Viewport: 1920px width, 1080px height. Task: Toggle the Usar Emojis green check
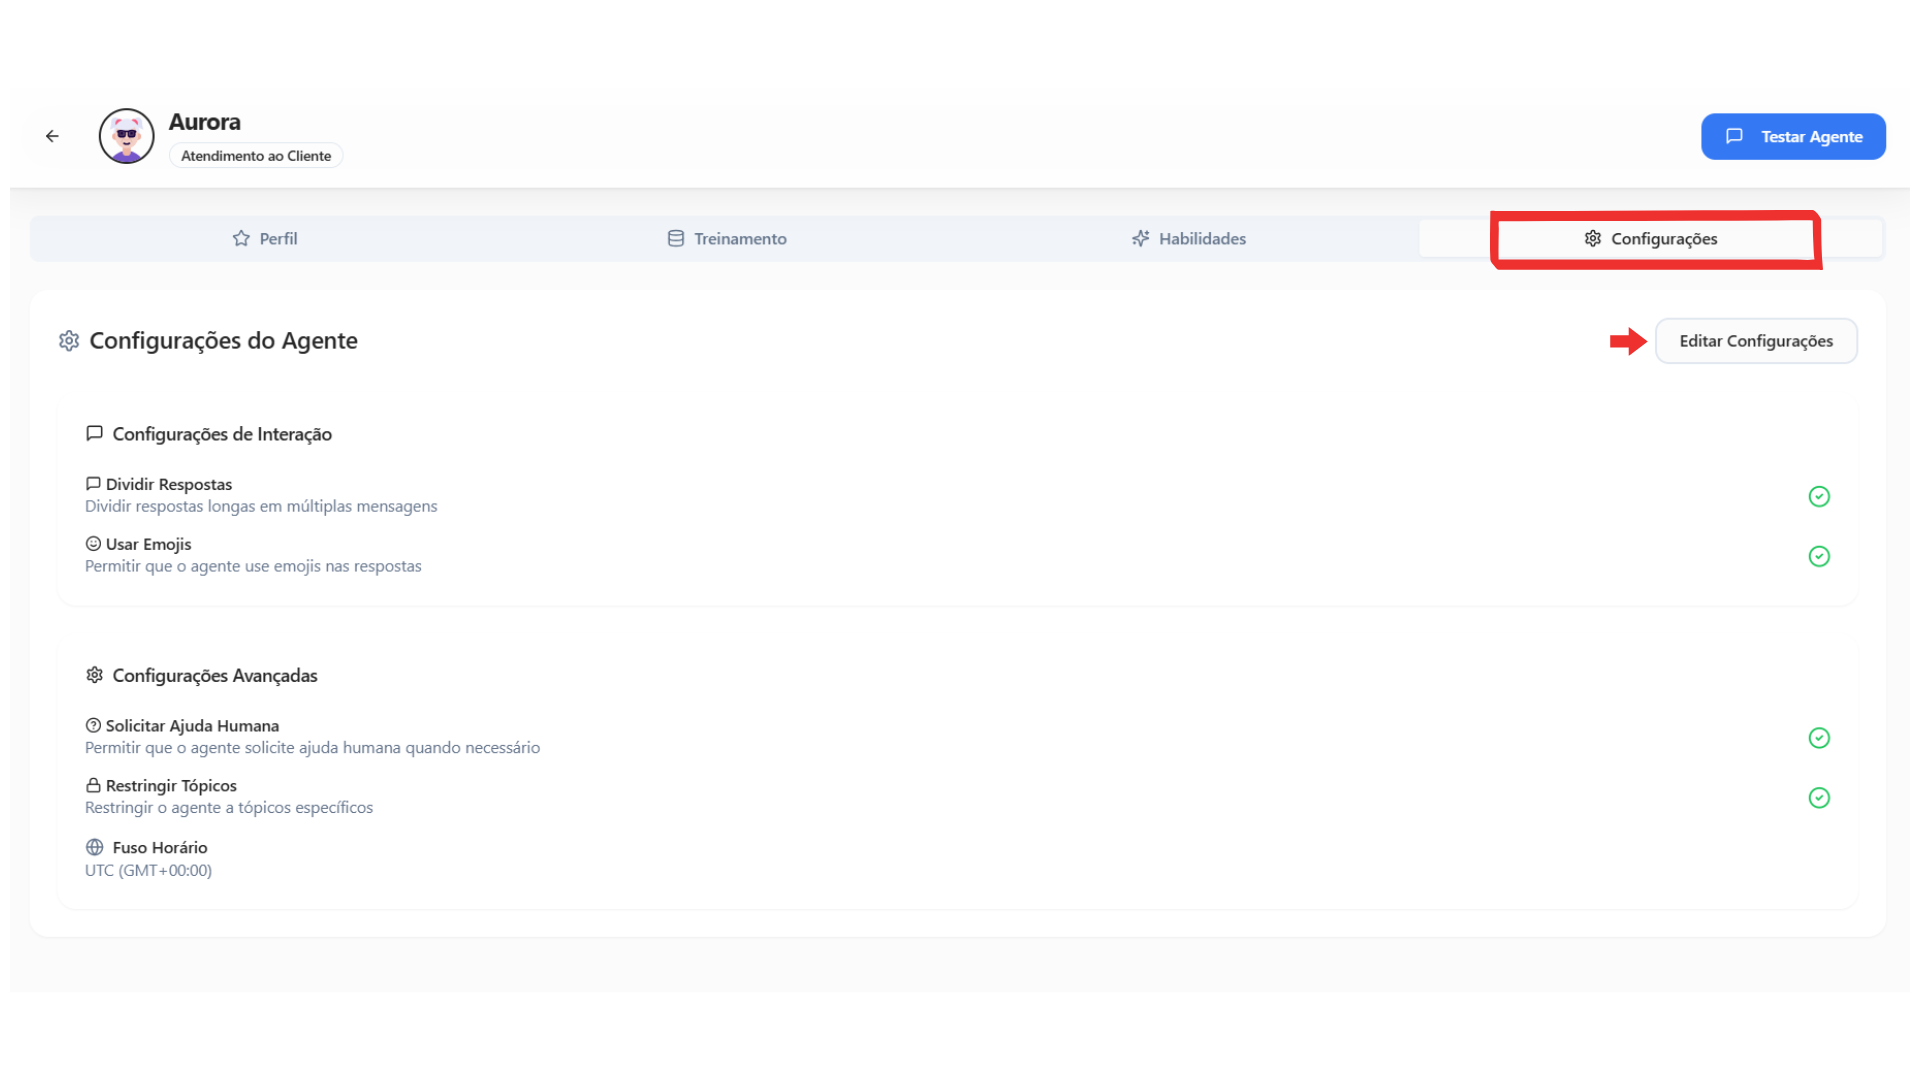1819,557
